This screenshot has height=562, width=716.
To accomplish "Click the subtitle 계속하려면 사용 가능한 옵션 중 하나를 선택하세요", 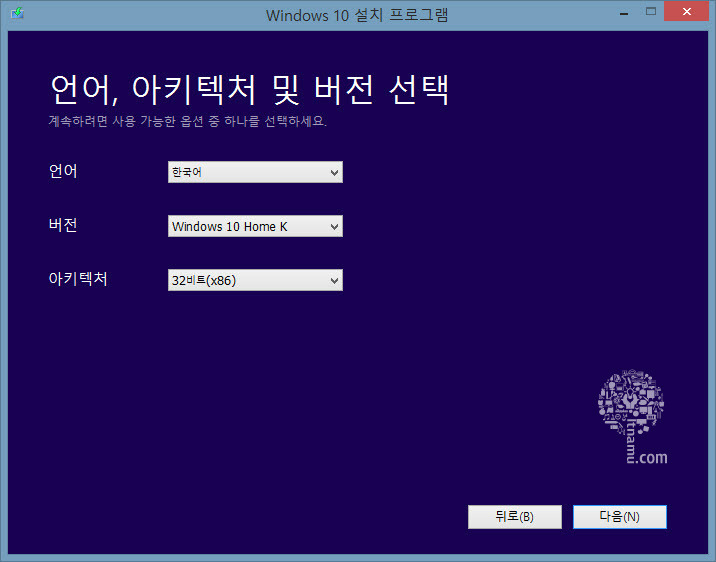I will tap(188, 121).
